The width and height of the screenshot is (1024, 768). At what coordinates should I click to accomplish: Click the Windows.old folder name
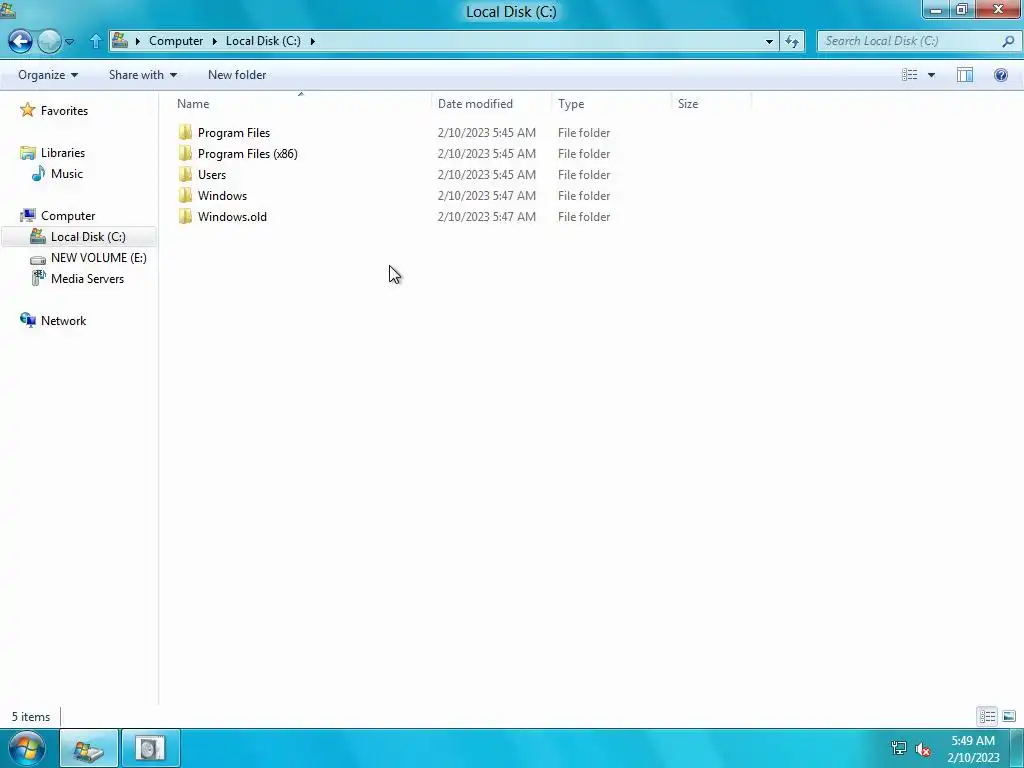point(232,217)
